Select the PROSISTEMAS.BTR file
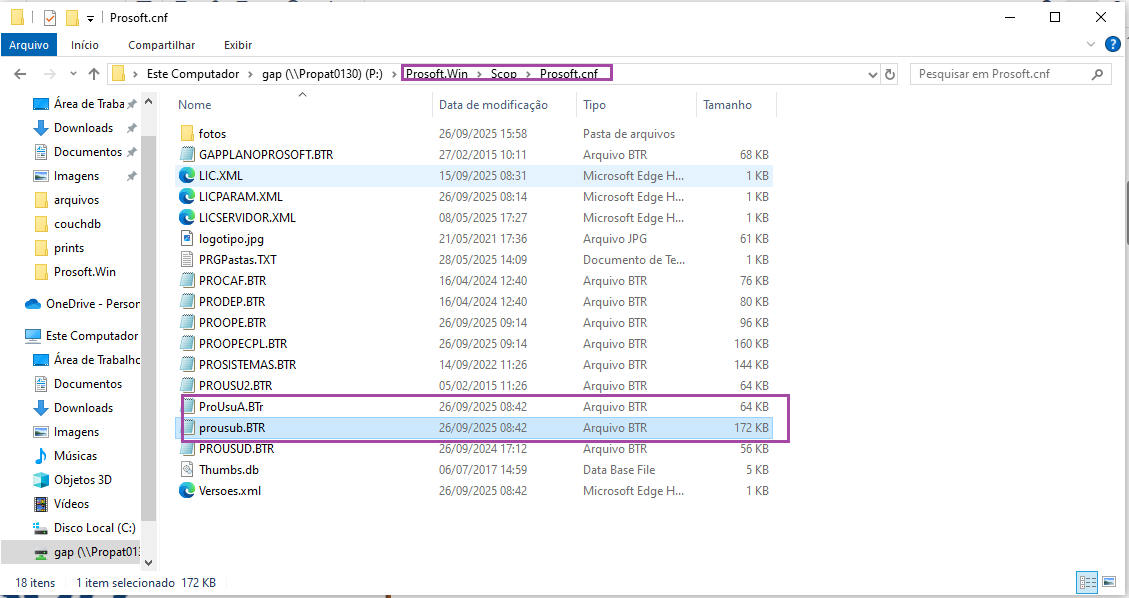1129x598 pixels. pos(475,365)
